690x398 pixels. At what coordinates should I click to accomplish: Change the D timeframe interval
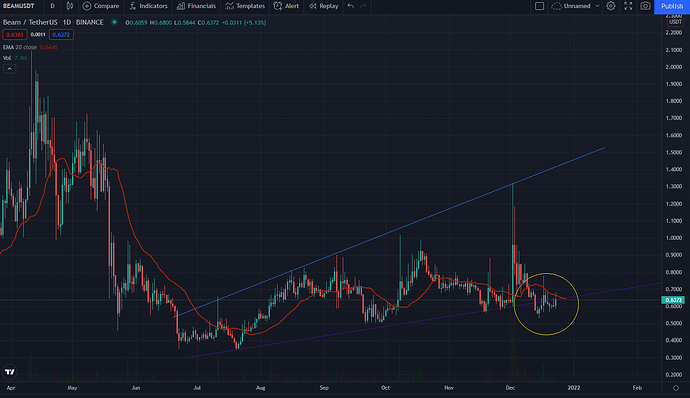pyautogui.click(x=52, y=6)
